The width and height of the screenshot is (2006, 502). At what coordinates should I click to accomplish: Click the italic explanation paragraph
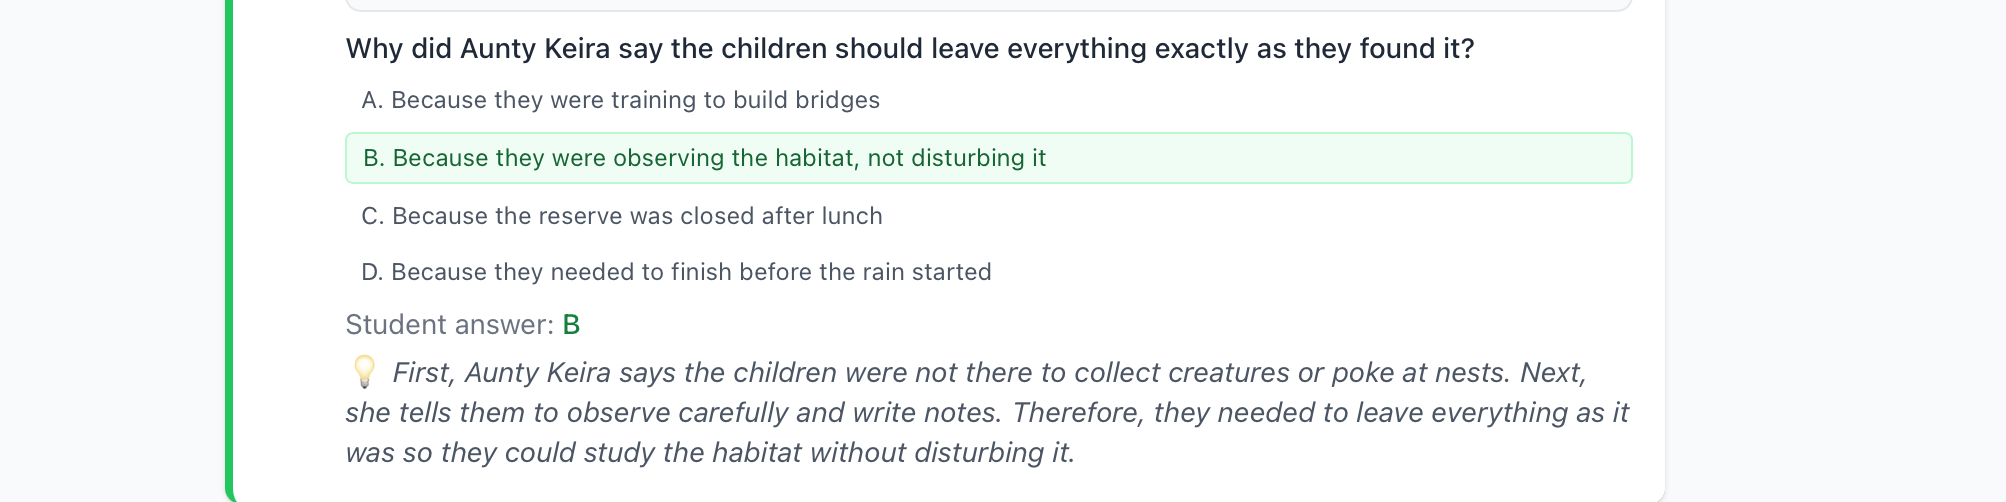(988, 412)
